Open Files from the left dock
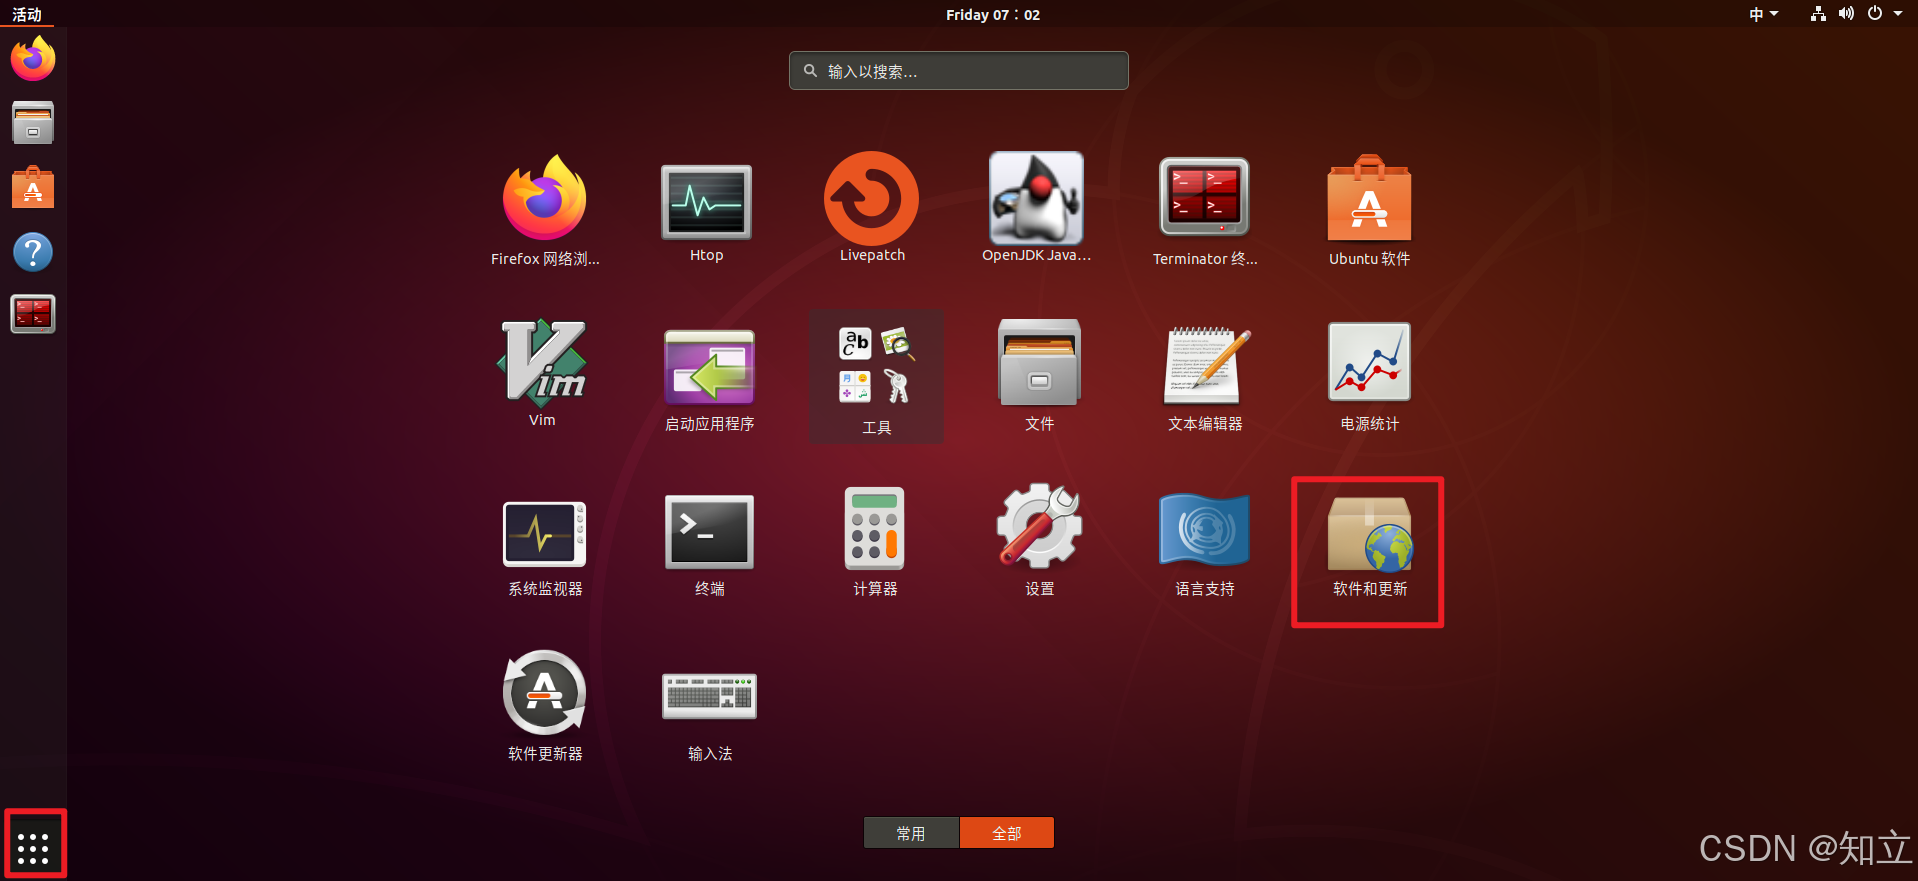Viewport: 1918px width, 881px height. point(33,123)
